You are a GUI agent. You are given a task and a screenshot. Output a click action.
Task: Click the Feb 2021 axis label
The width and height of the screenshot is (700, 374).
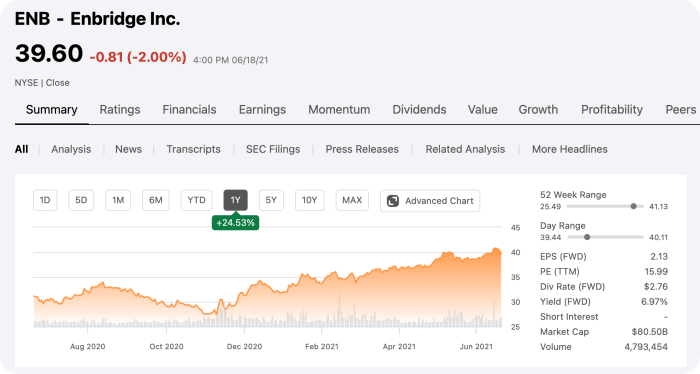click(x=321, y=346)
